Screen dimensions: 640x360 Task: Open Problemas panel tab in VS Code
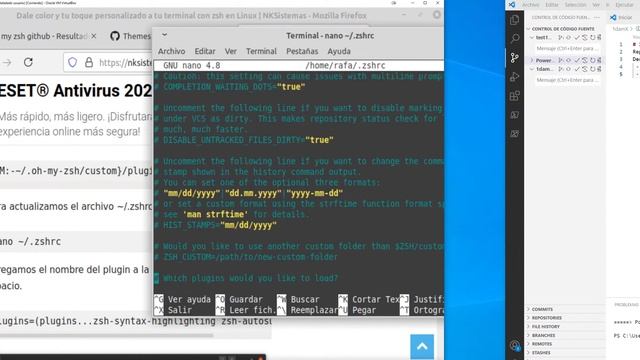626,305
